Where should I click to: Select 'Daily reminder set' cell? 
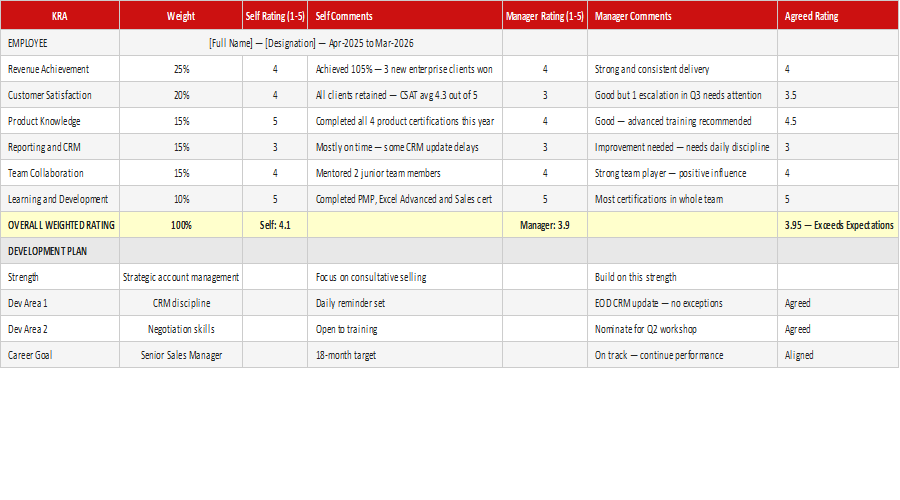coord(405,303)
